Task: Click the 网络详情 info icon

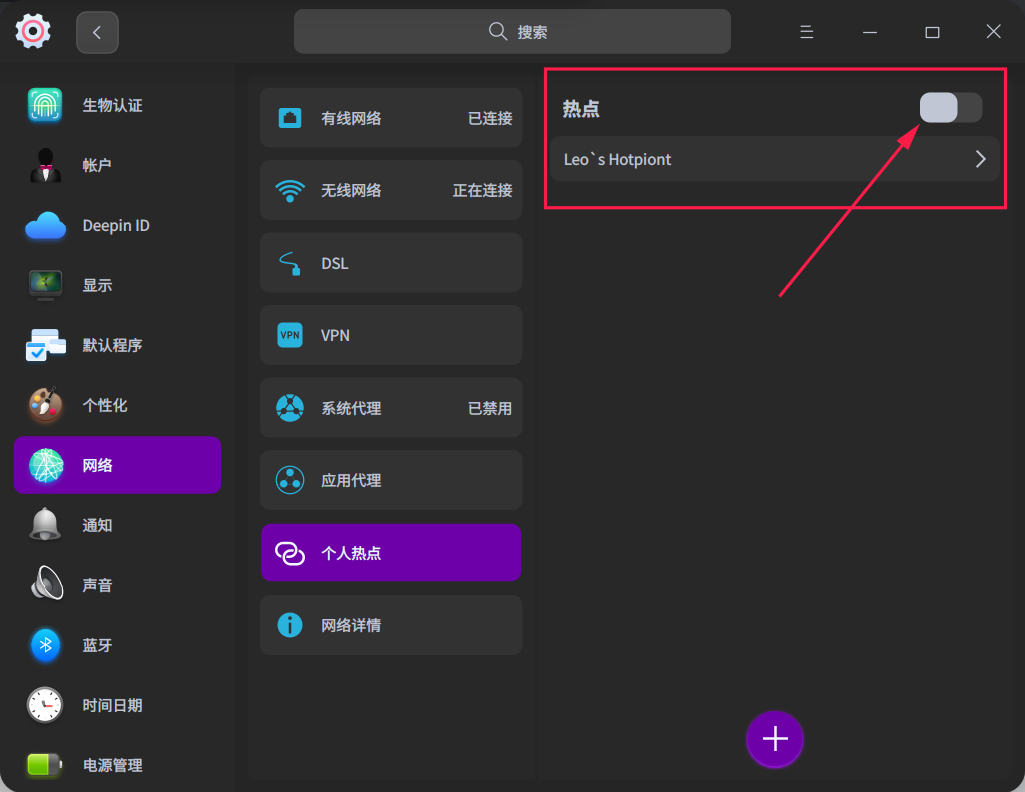Action: click(290, 625)
